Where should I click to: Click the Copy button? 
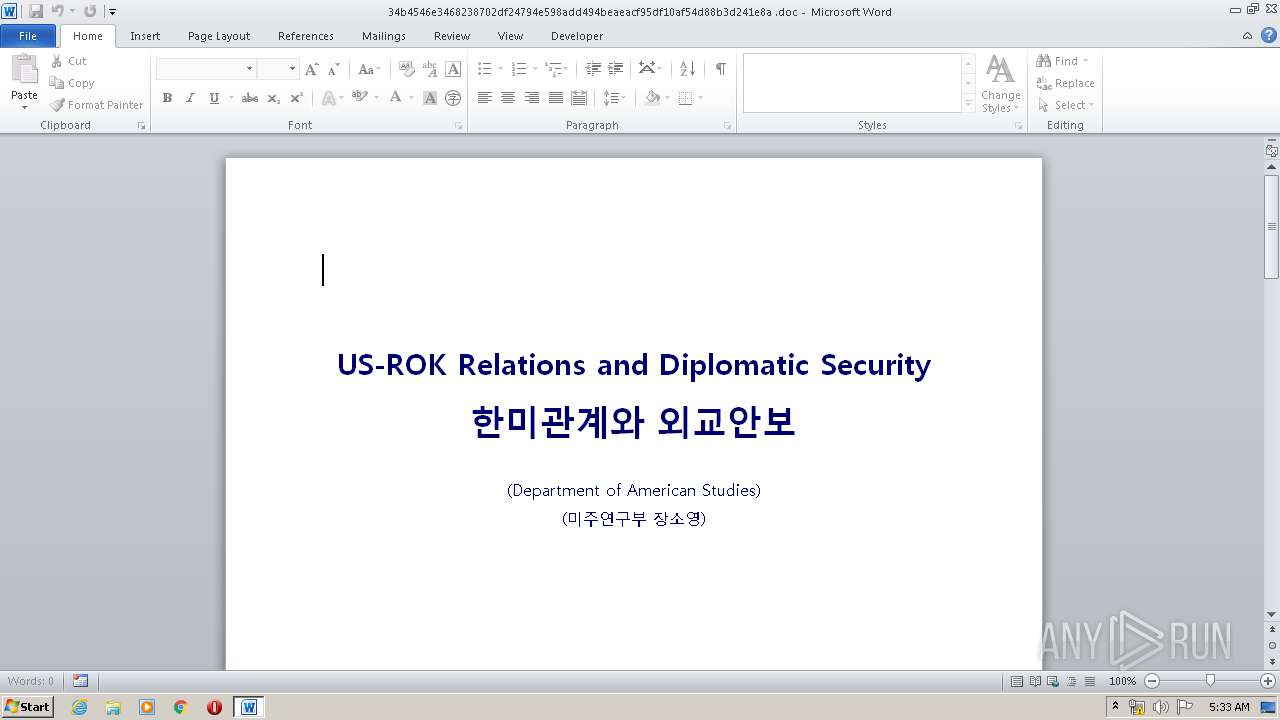point(72,83)
